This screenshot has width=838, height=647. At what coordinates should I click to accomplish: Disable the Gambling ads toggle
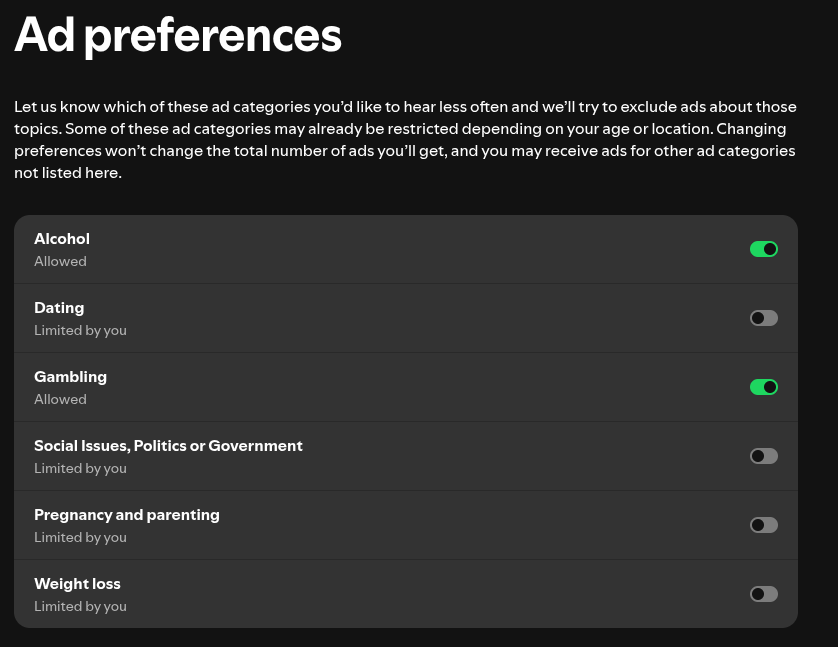764,387
